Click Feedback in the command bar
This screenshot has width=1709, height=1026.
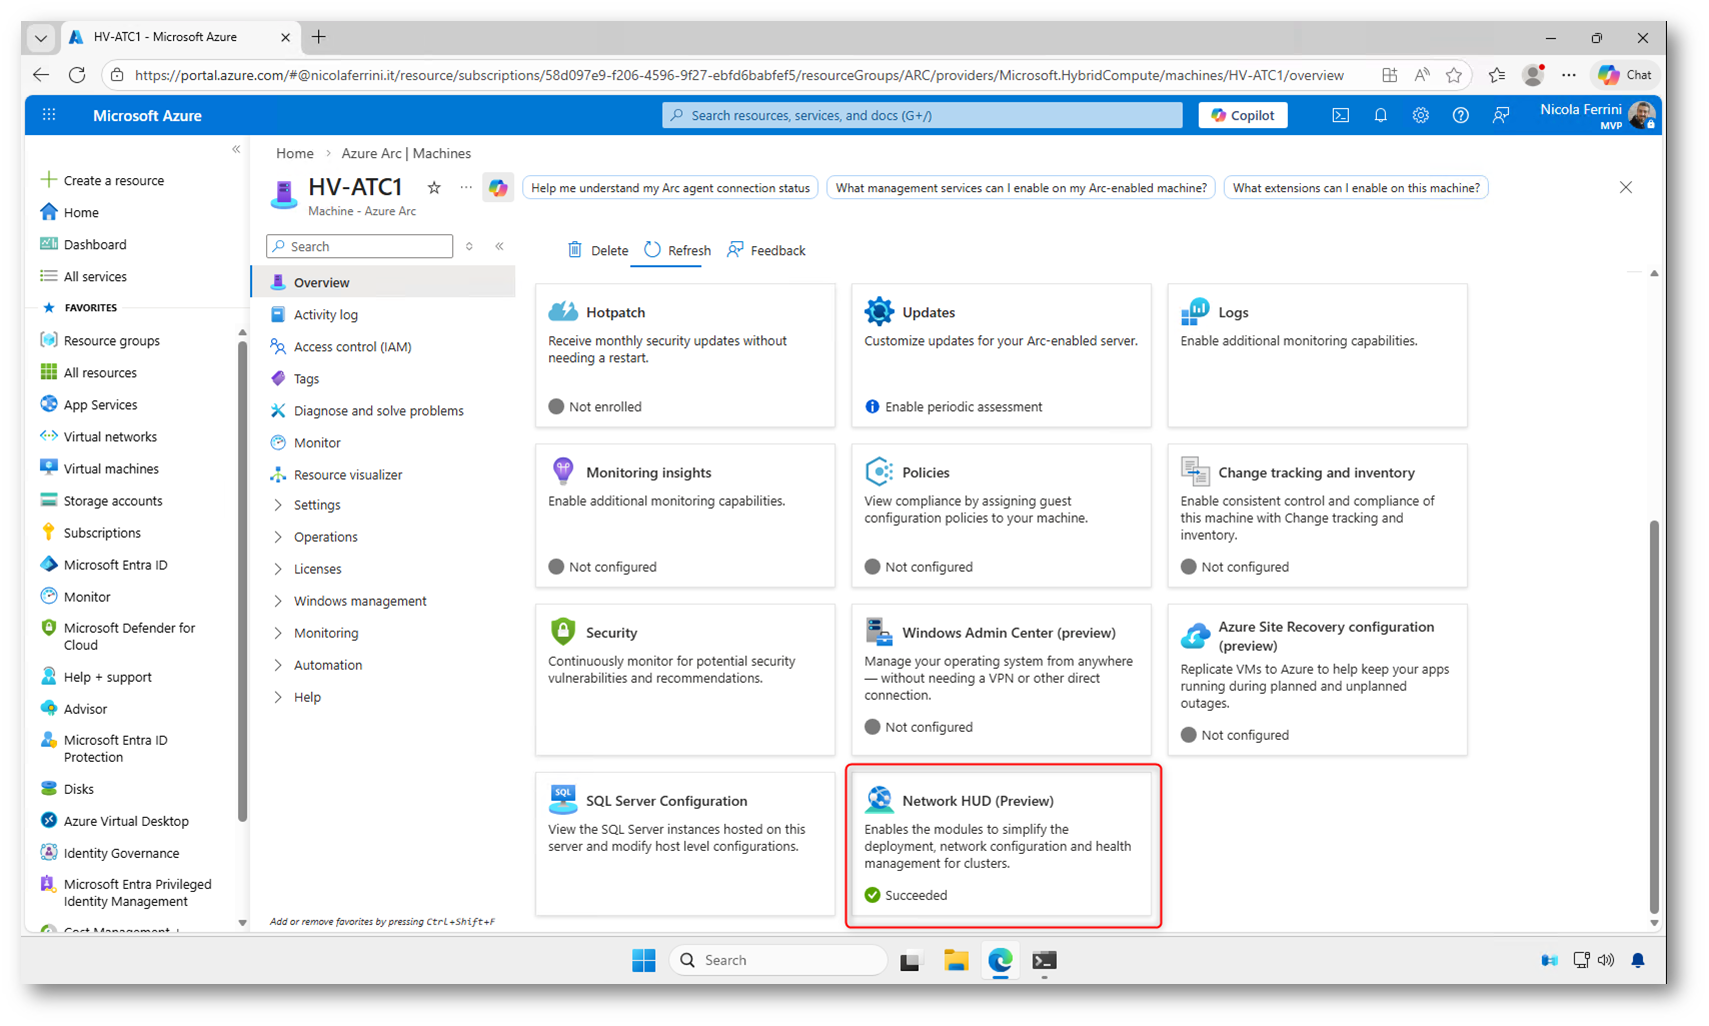766,250
